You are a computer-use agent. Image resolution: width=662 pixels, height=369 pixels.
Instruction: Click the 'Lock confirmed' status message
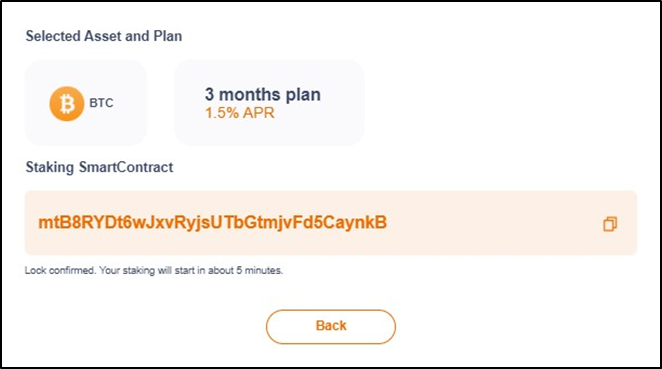[x=154, y=270]
